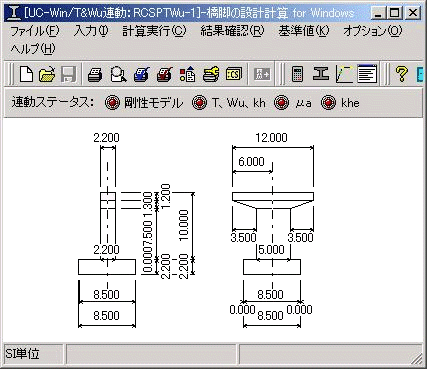Click the text report list icon
This screenshot has width=427, height=369.
(x=367, y=74)
